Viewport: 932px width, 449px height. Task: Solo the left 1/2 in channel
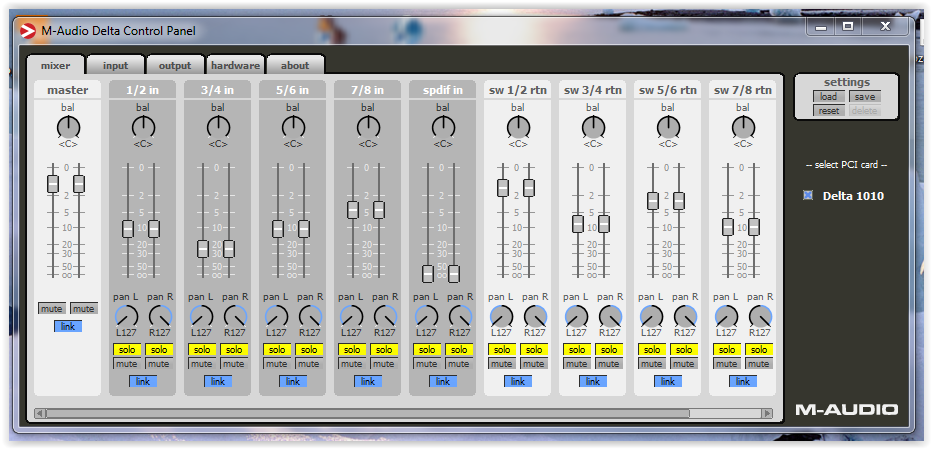(127, 350)
